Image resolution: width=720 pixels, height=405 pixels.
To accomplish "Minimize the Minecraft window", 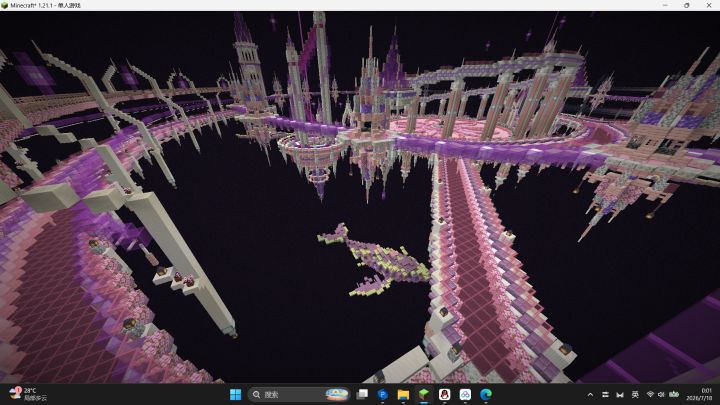I will coord(665,6).
